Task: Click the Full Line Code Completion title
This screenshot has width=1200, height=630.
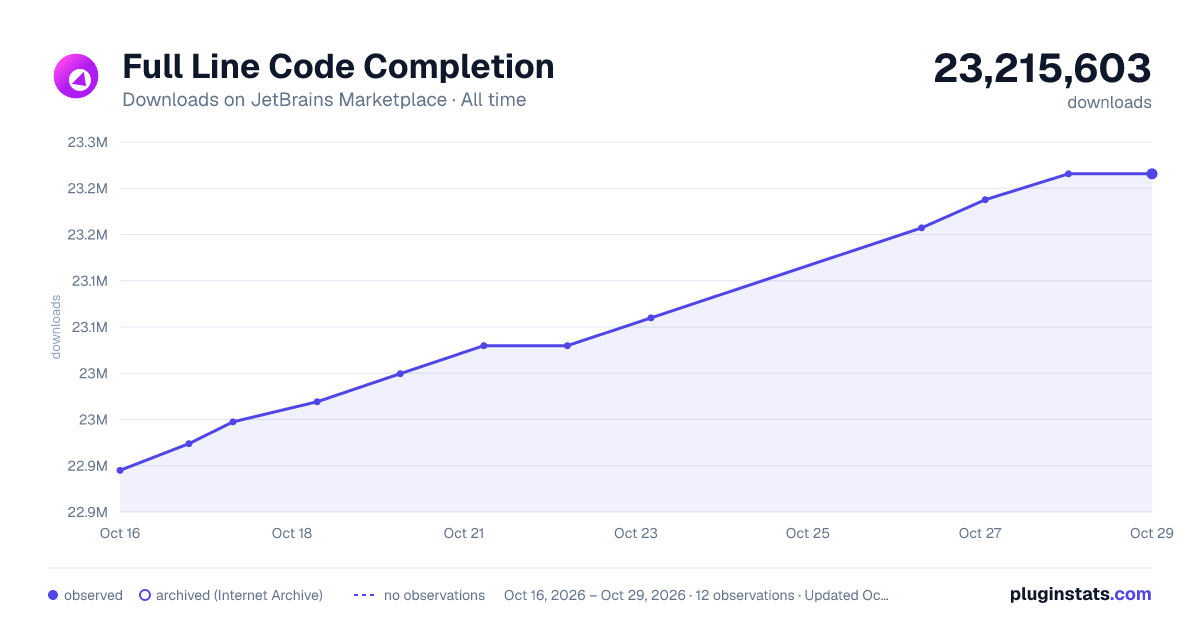Action: click(338, 67)
